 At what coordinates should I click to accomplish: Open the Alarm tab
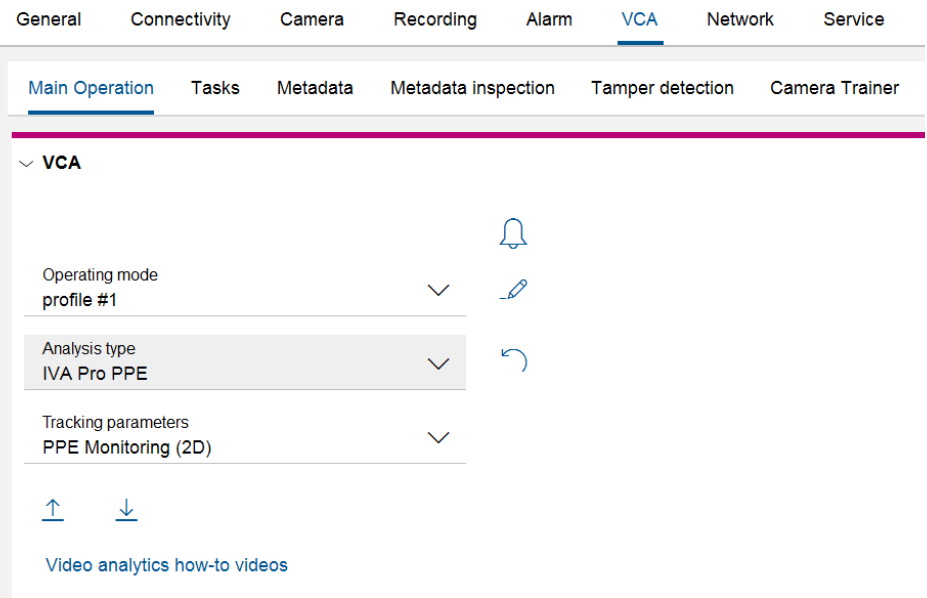coord(549,19)
